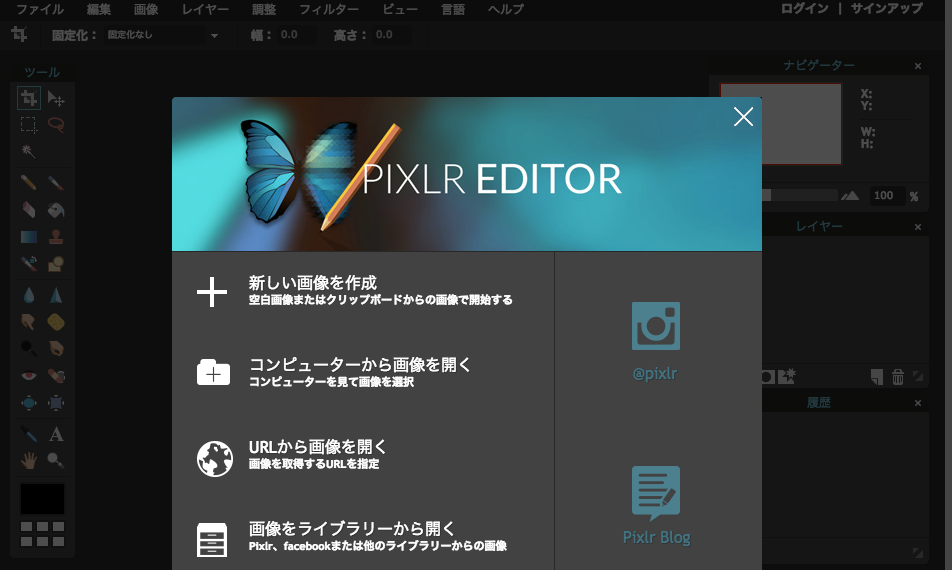
Task: Select the Eraser tool
Action: click(29, 209)
